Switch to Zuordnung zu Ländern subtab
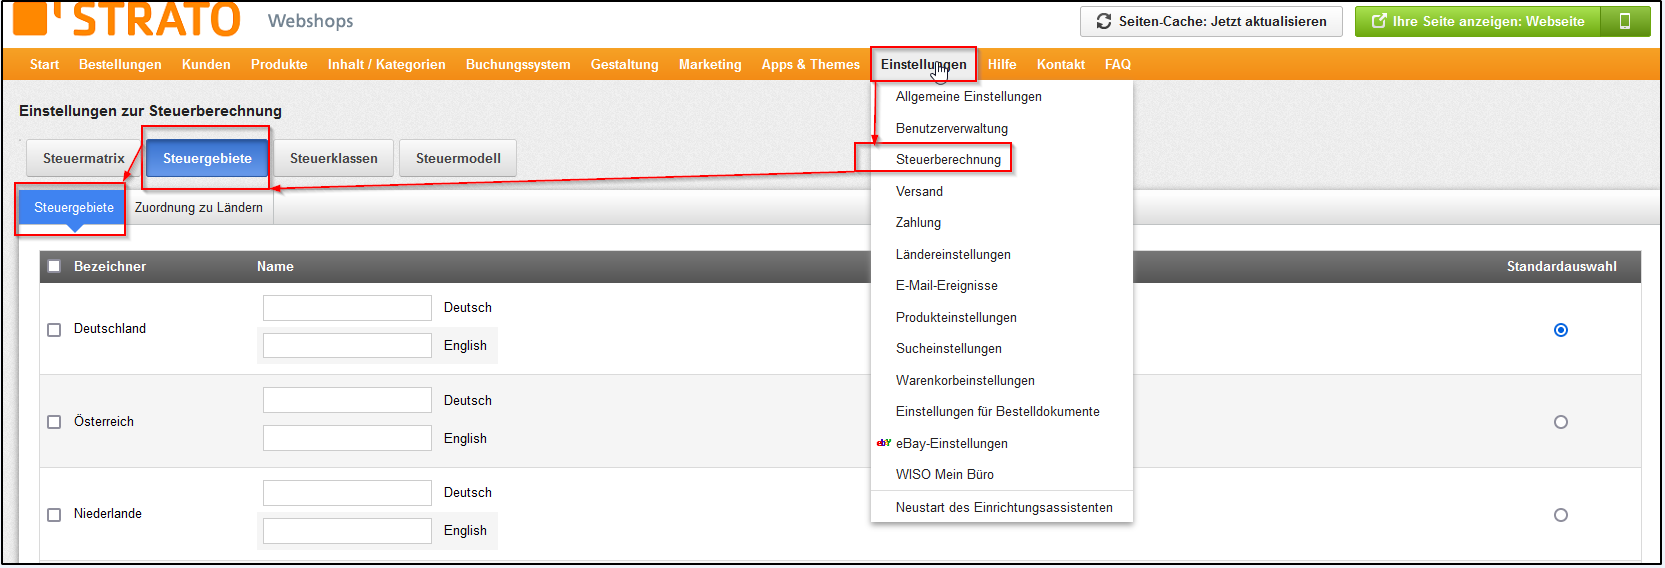This screenshot has height=568, width=1665. click(x=199, y=207)
